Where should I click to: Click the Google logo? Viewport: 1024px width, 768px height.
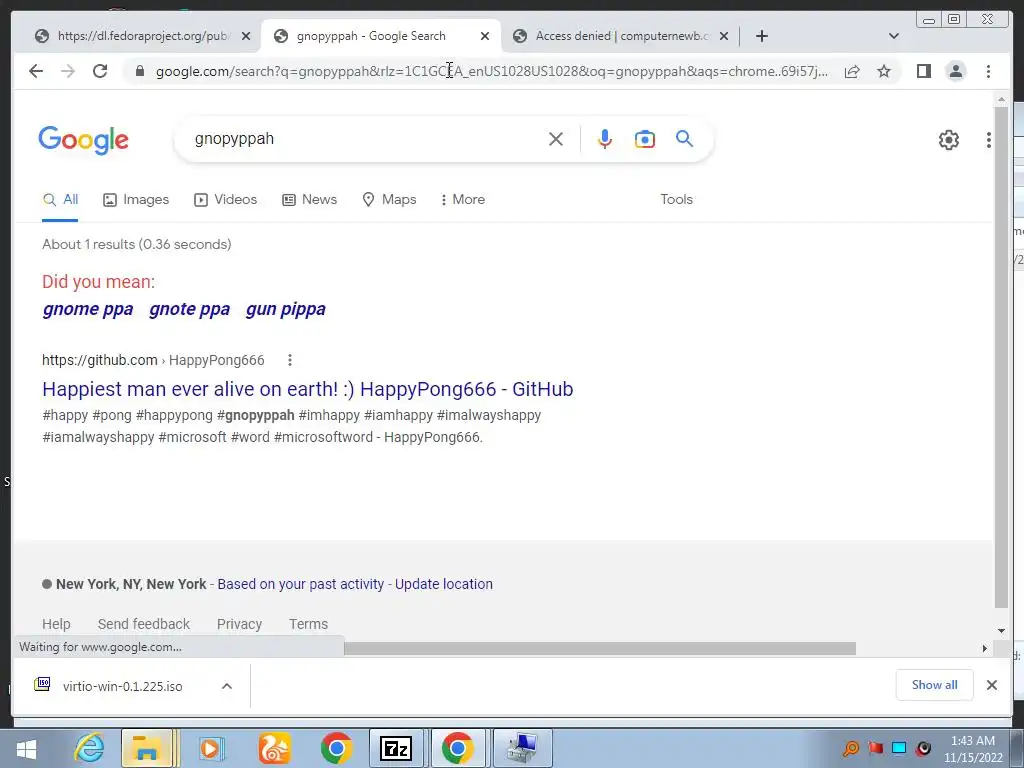(84, 140)
